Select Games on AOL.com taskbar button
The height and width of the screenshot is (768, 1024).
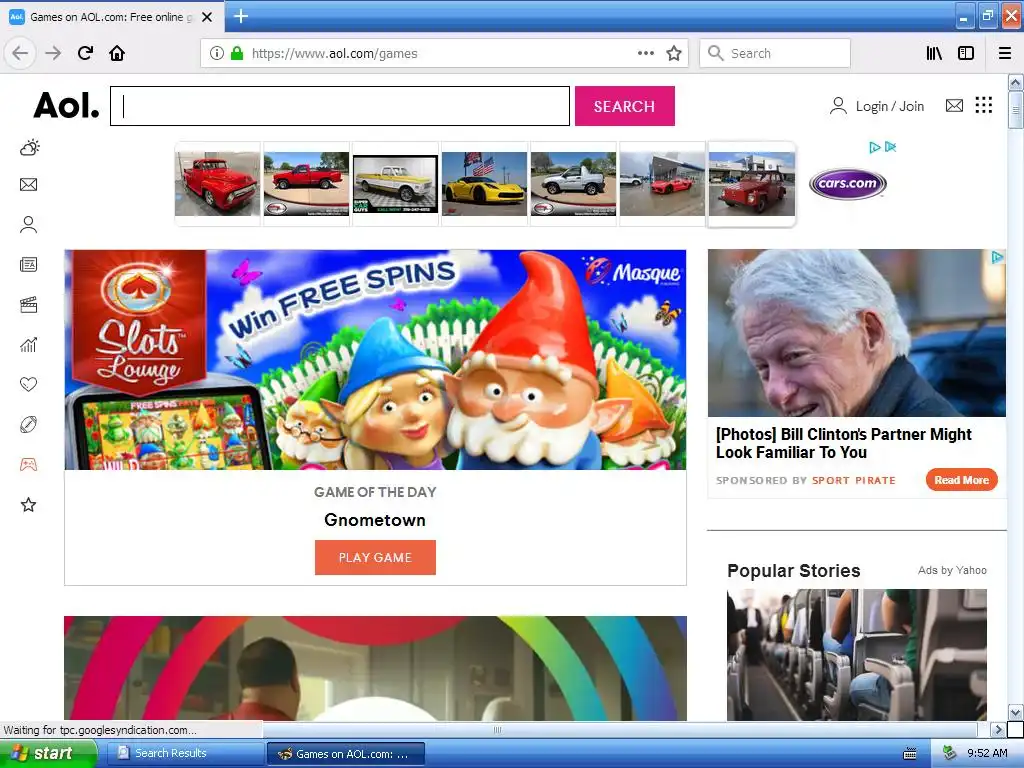click(346, 754)
